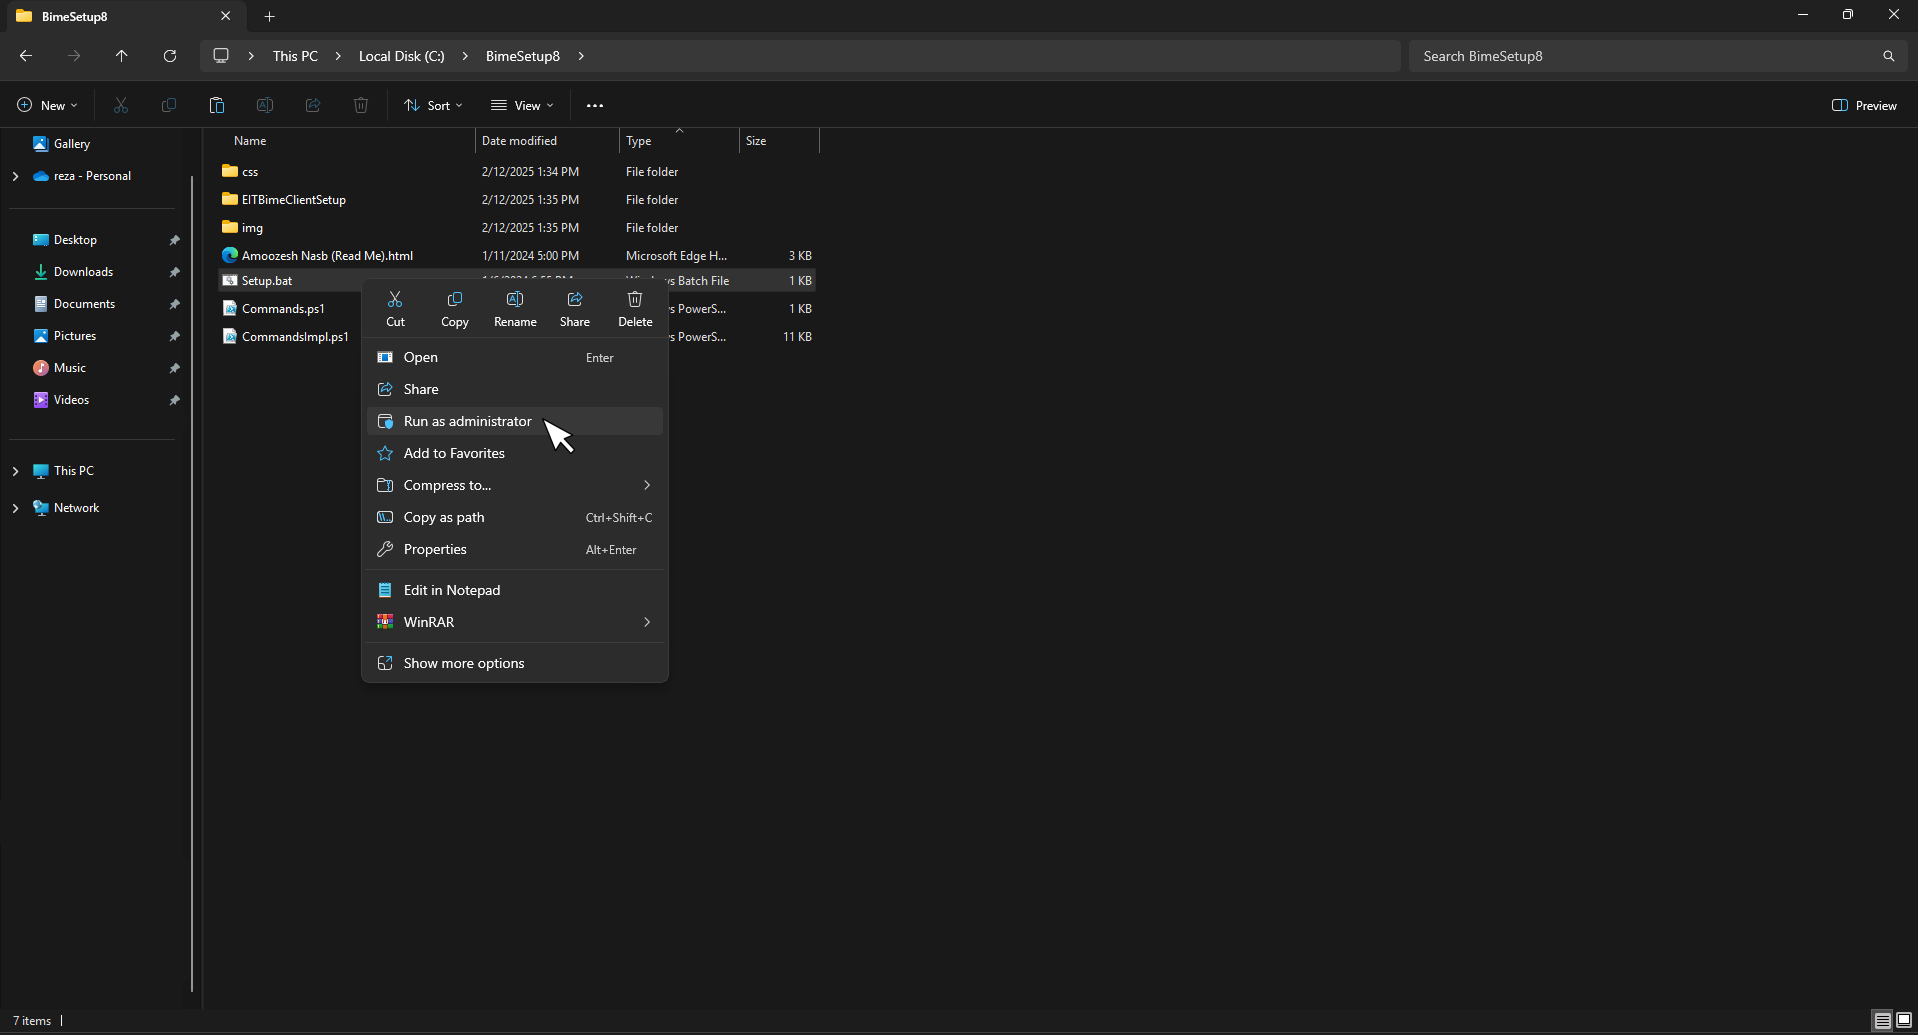1918x1035 pixels.
Task: Click the New button
Action: (47, 105)
